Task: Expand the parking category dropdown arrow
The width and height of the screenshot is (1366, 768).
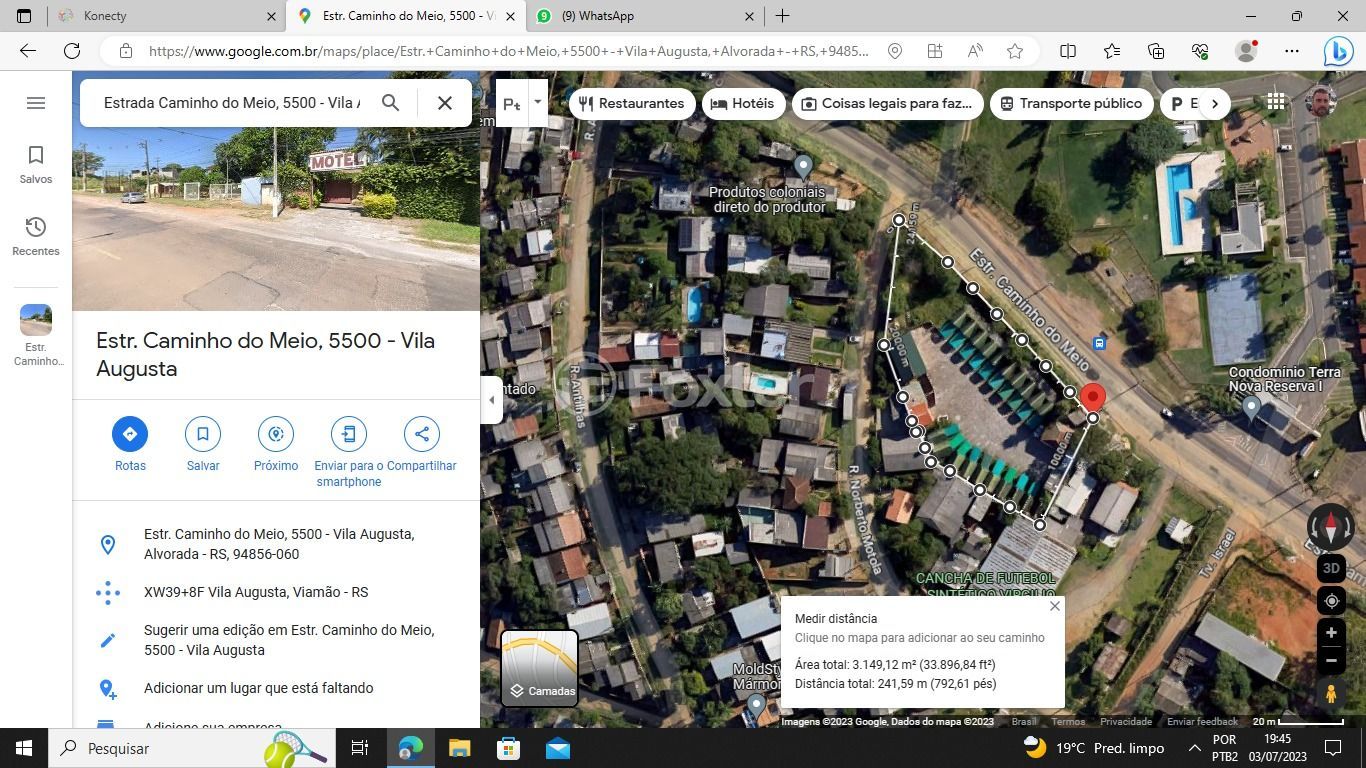Action: pyautogui.click(x=537, y=102)
